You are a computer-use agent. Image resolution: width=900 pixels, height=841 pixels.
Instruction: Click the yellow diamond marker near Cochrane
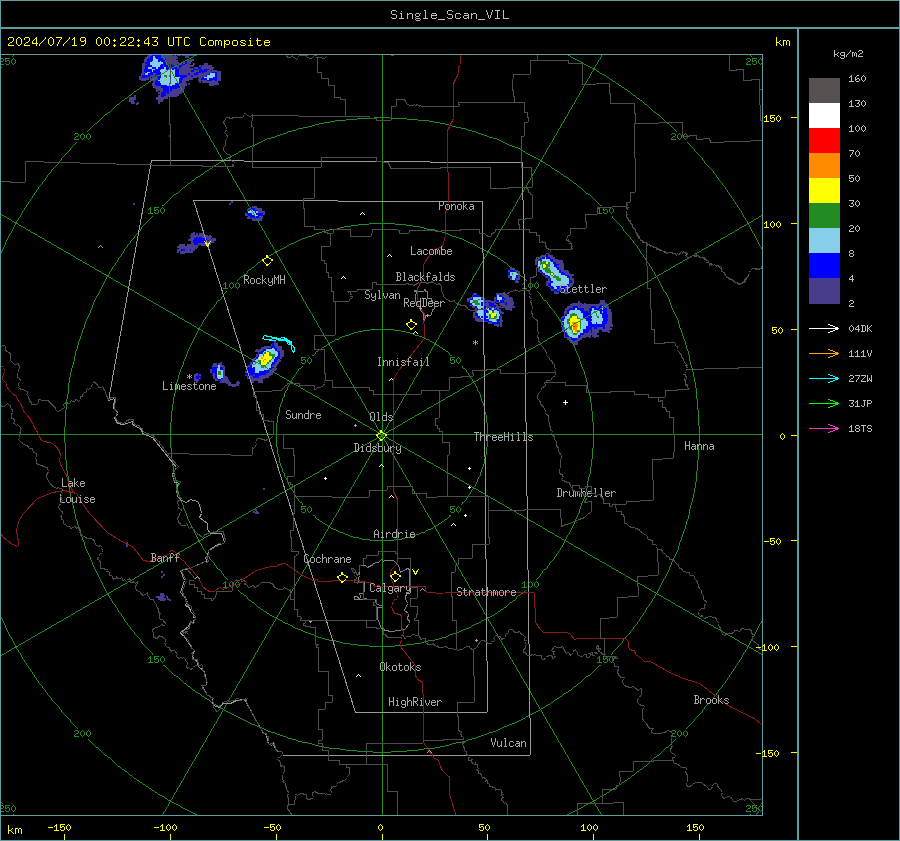[x=343, y=577]
